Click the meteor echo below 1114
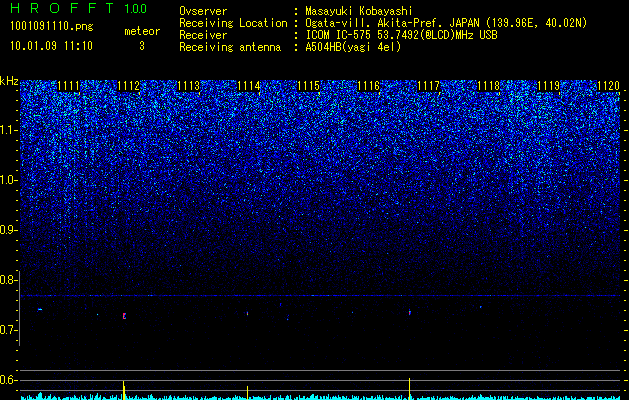The image size is (629, 400). (248, 313)
